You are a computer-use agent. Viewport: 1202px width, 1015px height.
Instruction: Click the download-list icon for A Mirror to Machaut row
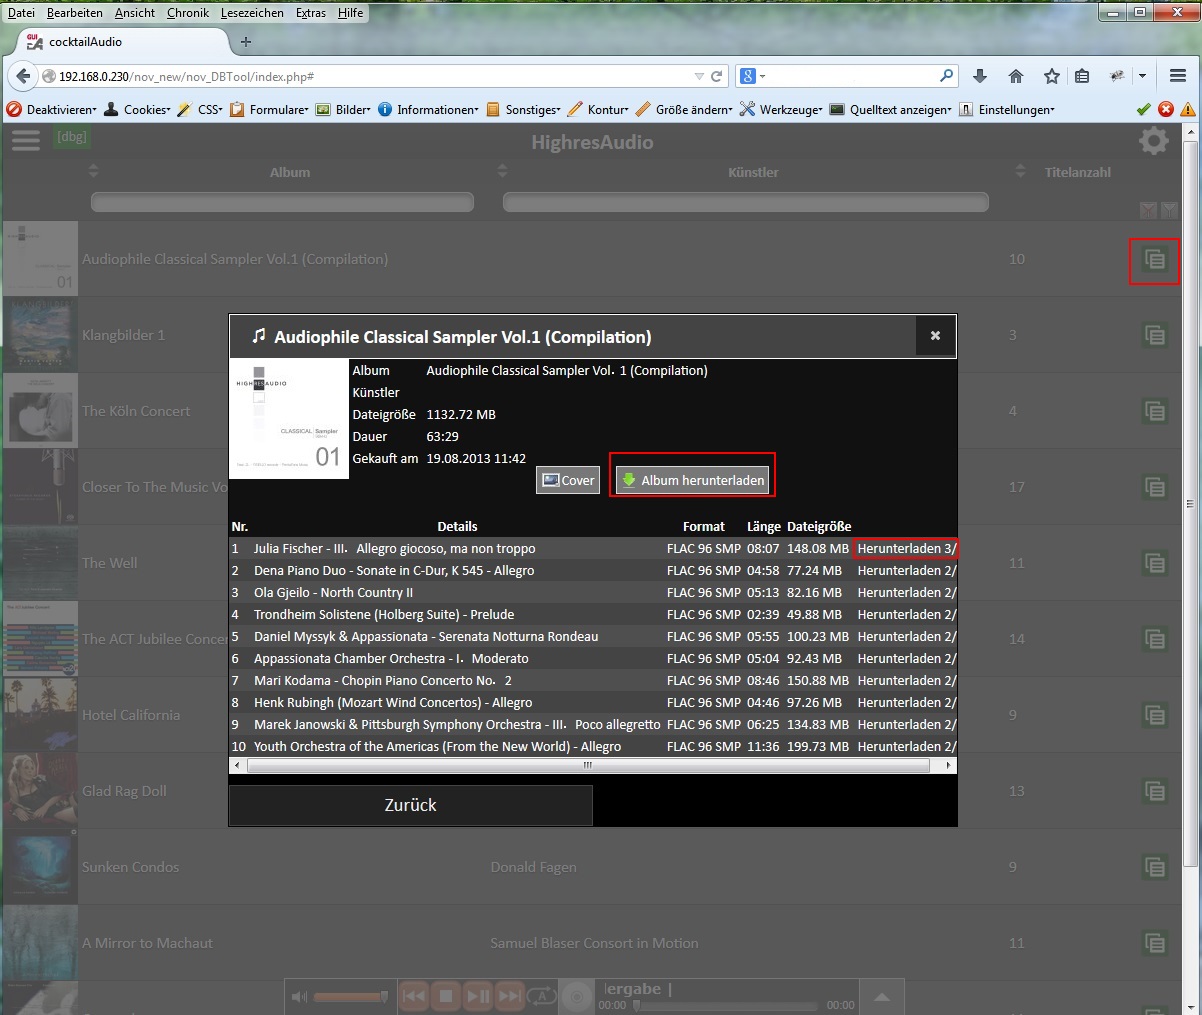(1155, 943)
